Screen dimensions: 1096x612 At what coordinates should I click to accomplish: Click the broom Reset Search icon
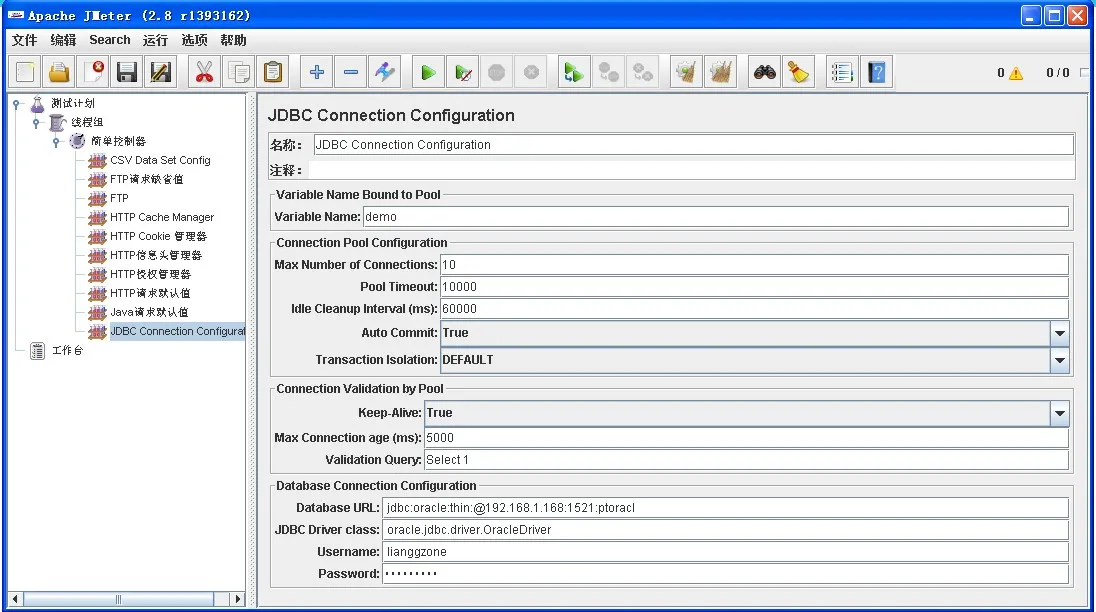tap(798, 72)
